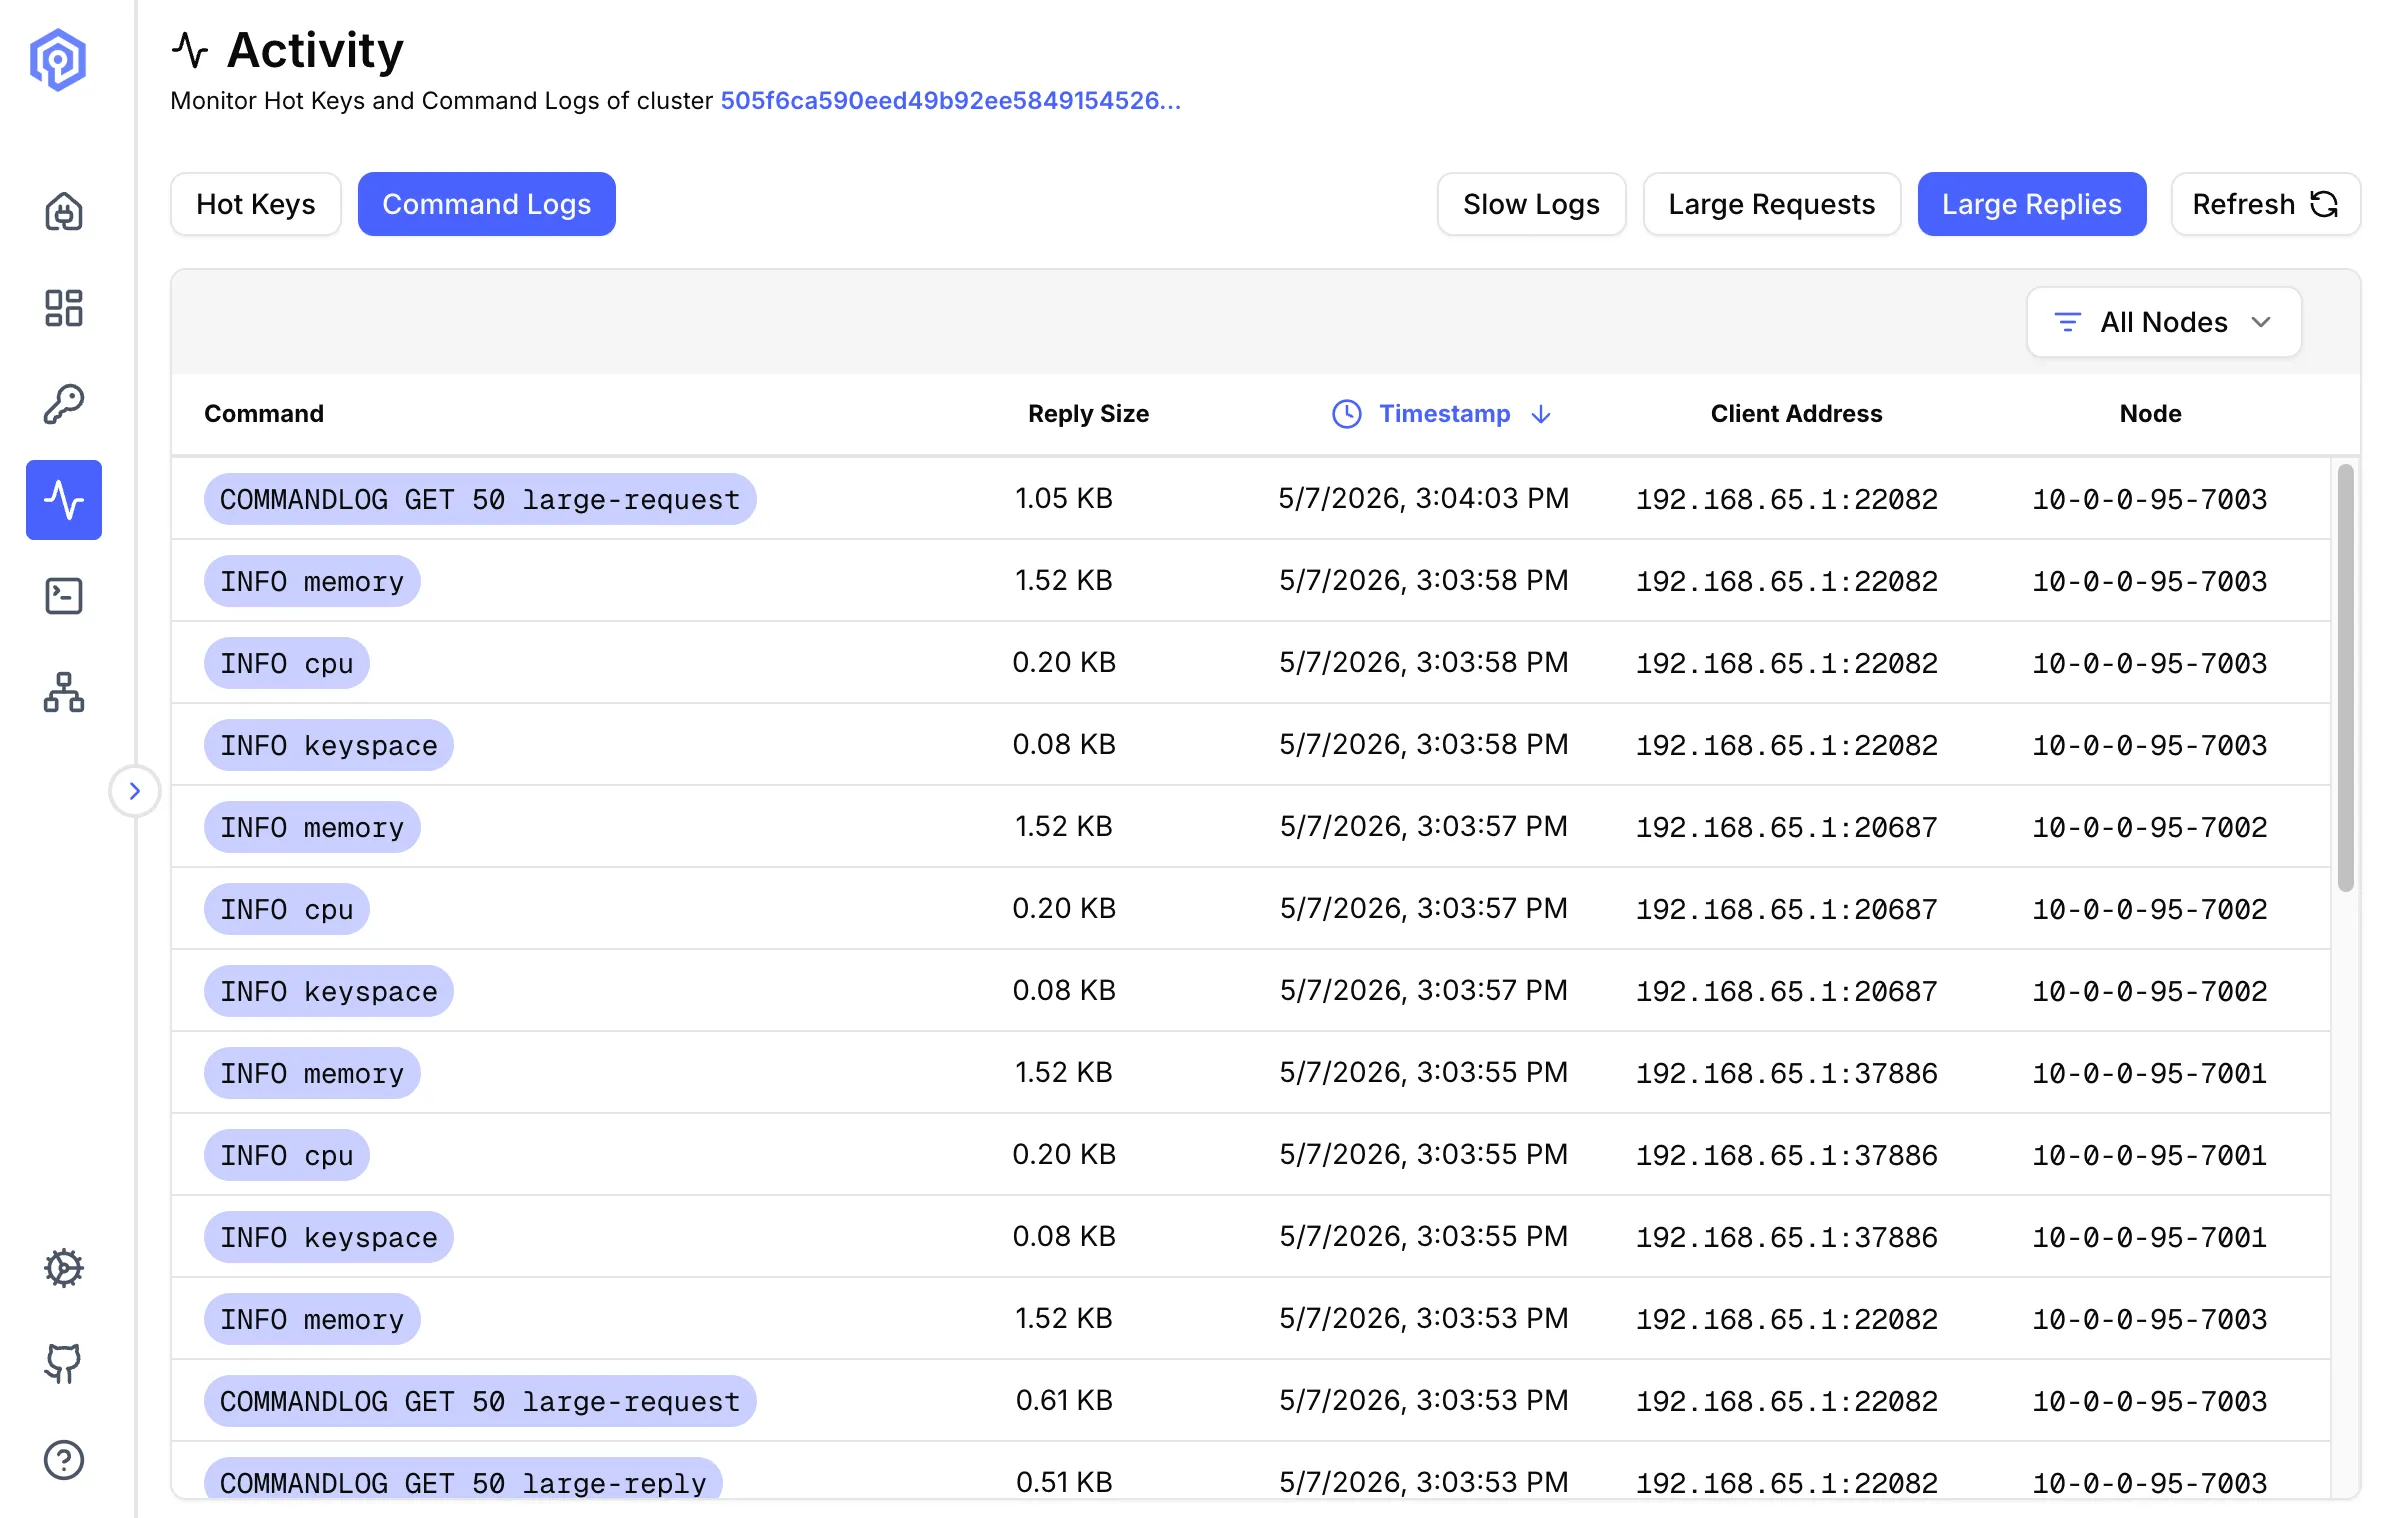Click client address 192.168.65.1:20687 in INFO memory row
This screenshot has width=2388, height=1518.
(1787, 827)
